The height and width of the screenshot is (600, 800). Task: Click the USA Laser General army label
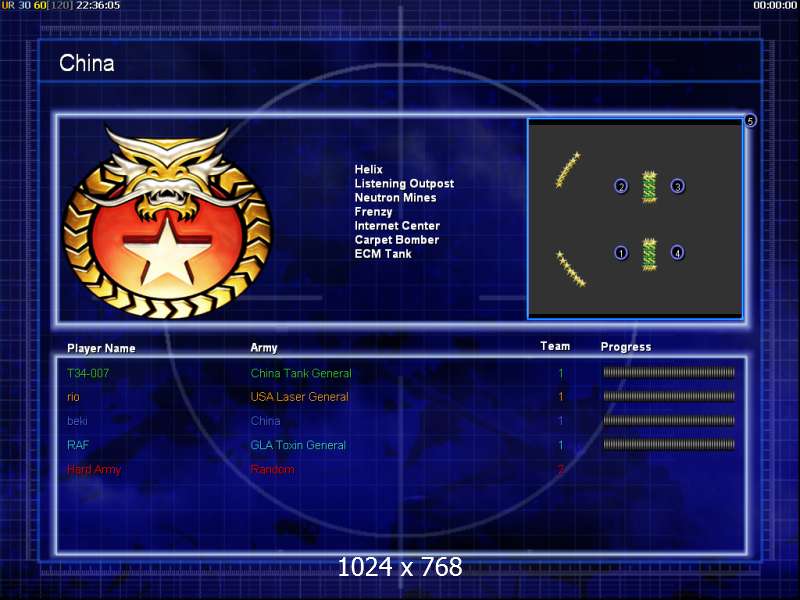coord(299,397)
